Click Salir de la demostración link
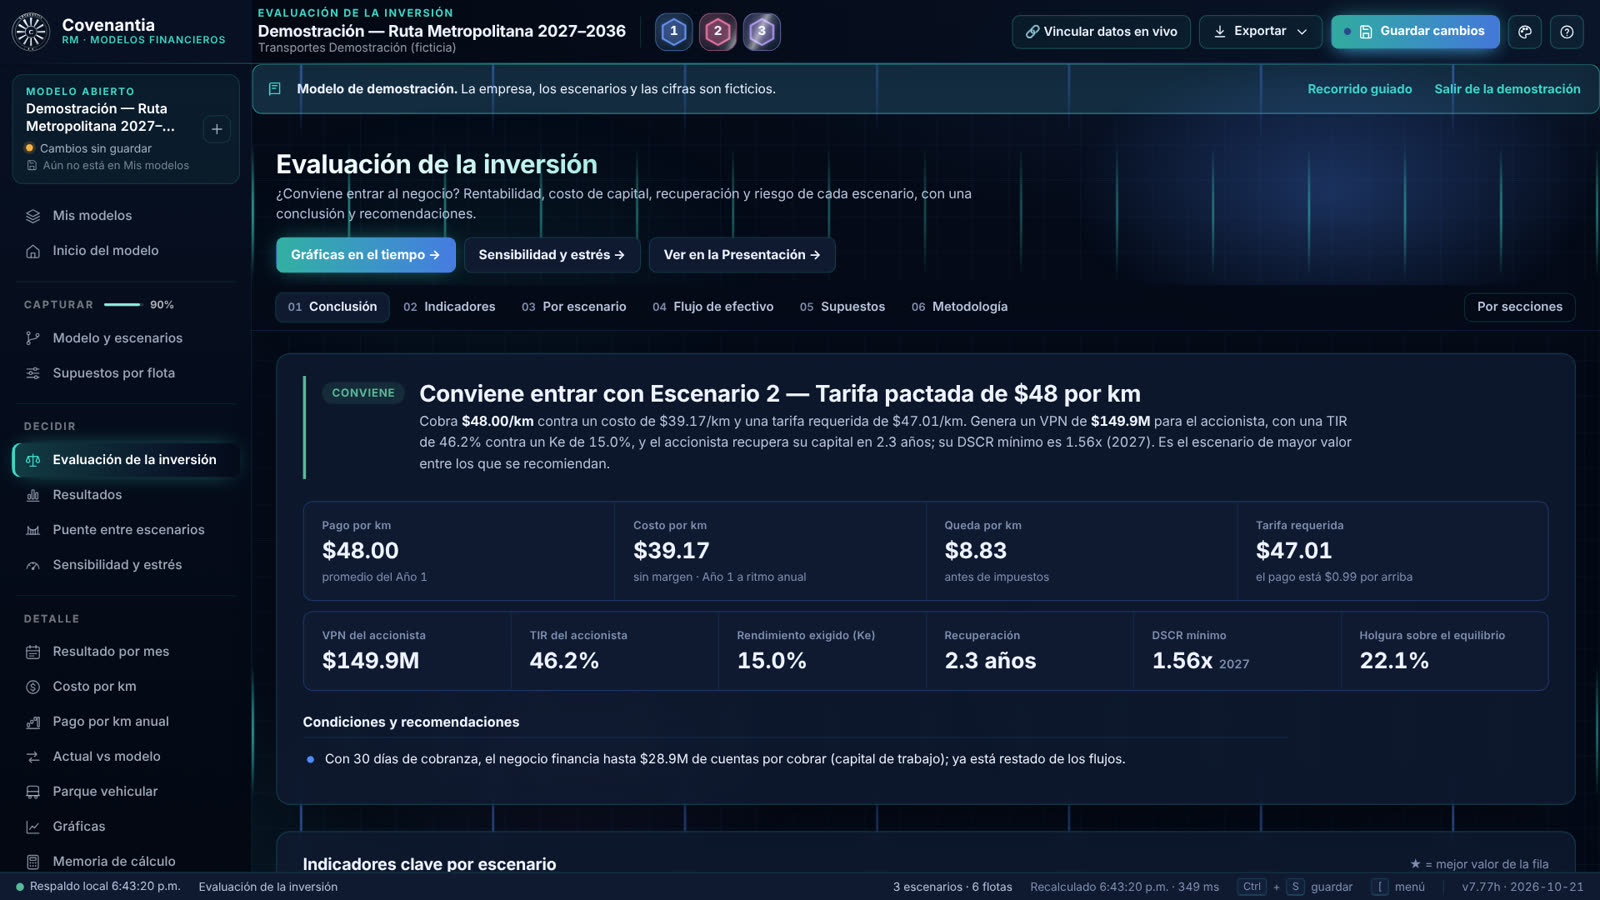This screenshot has width=1600, height=900. [x=1507, y=89]
